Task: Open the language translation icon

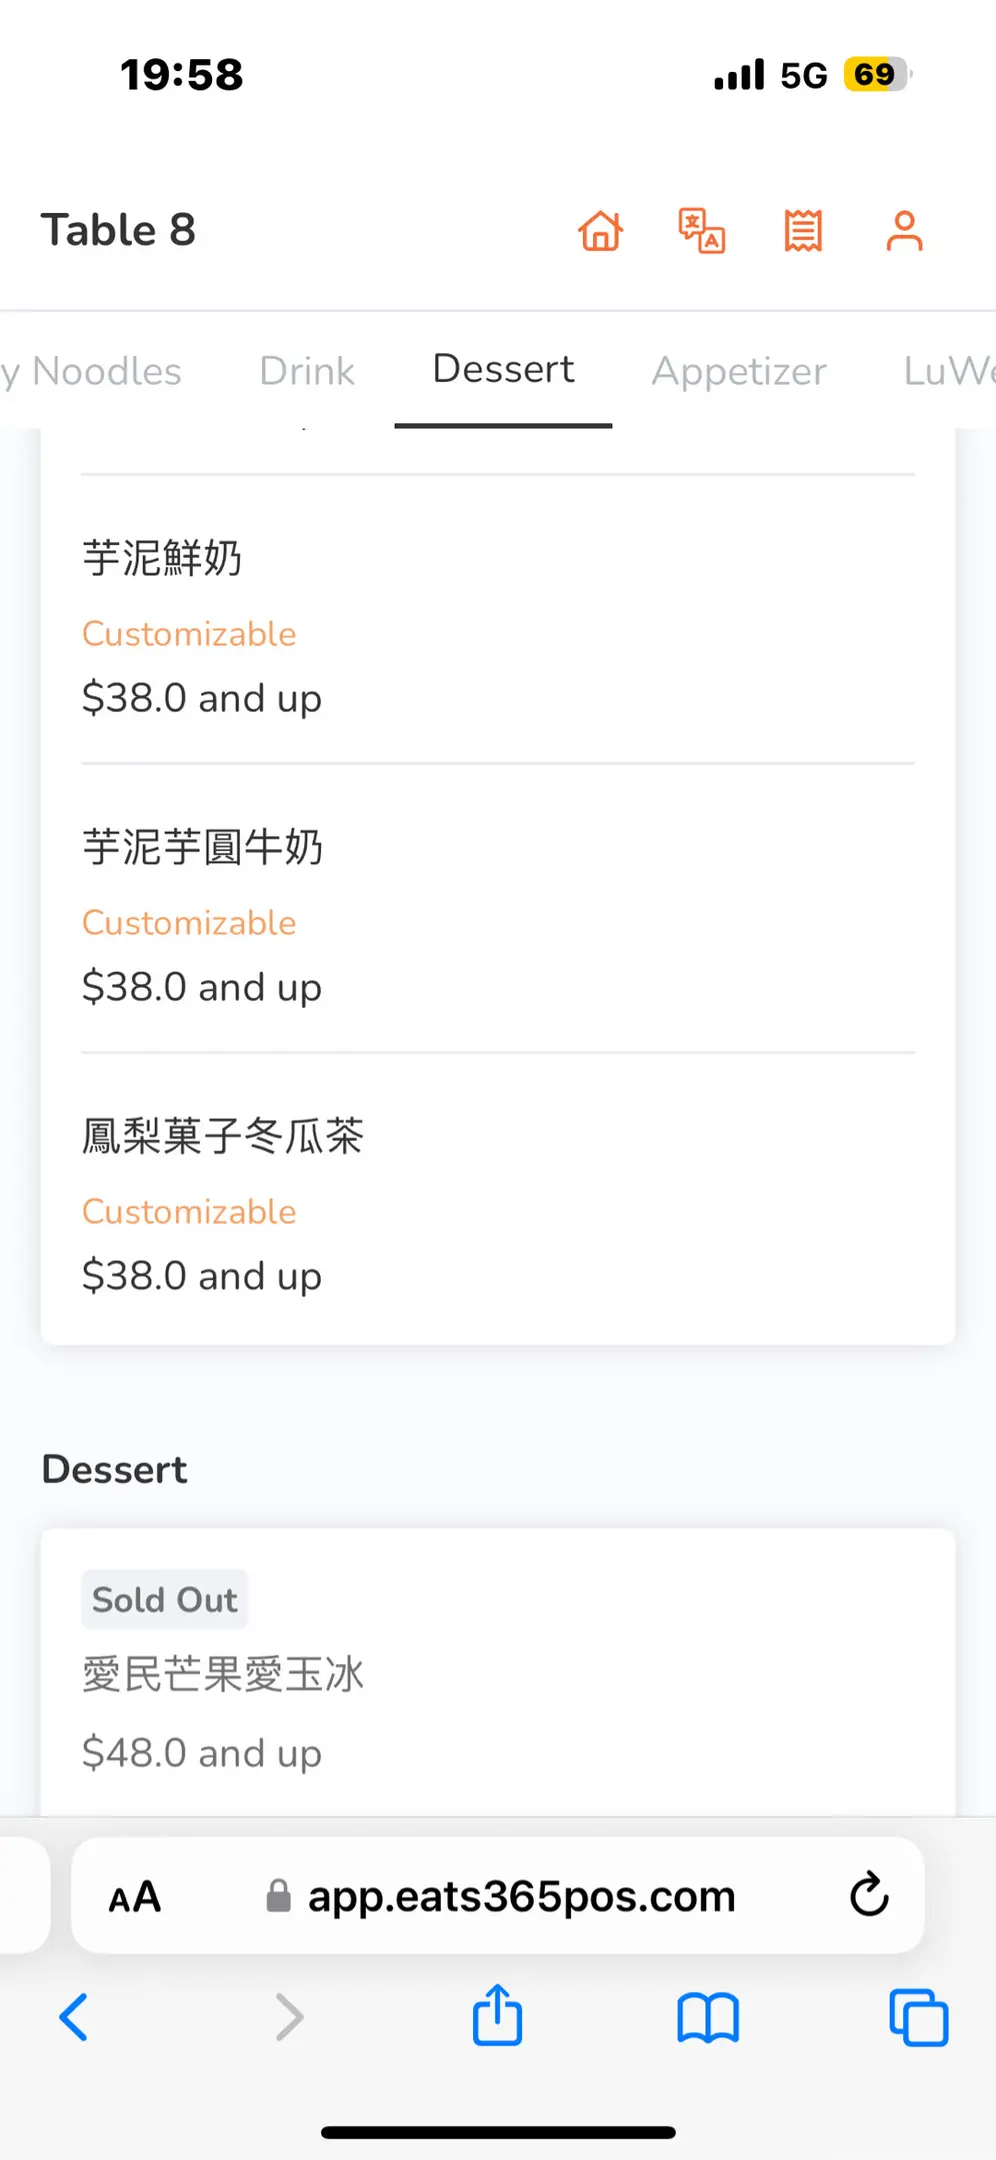Action: (702, 231)
